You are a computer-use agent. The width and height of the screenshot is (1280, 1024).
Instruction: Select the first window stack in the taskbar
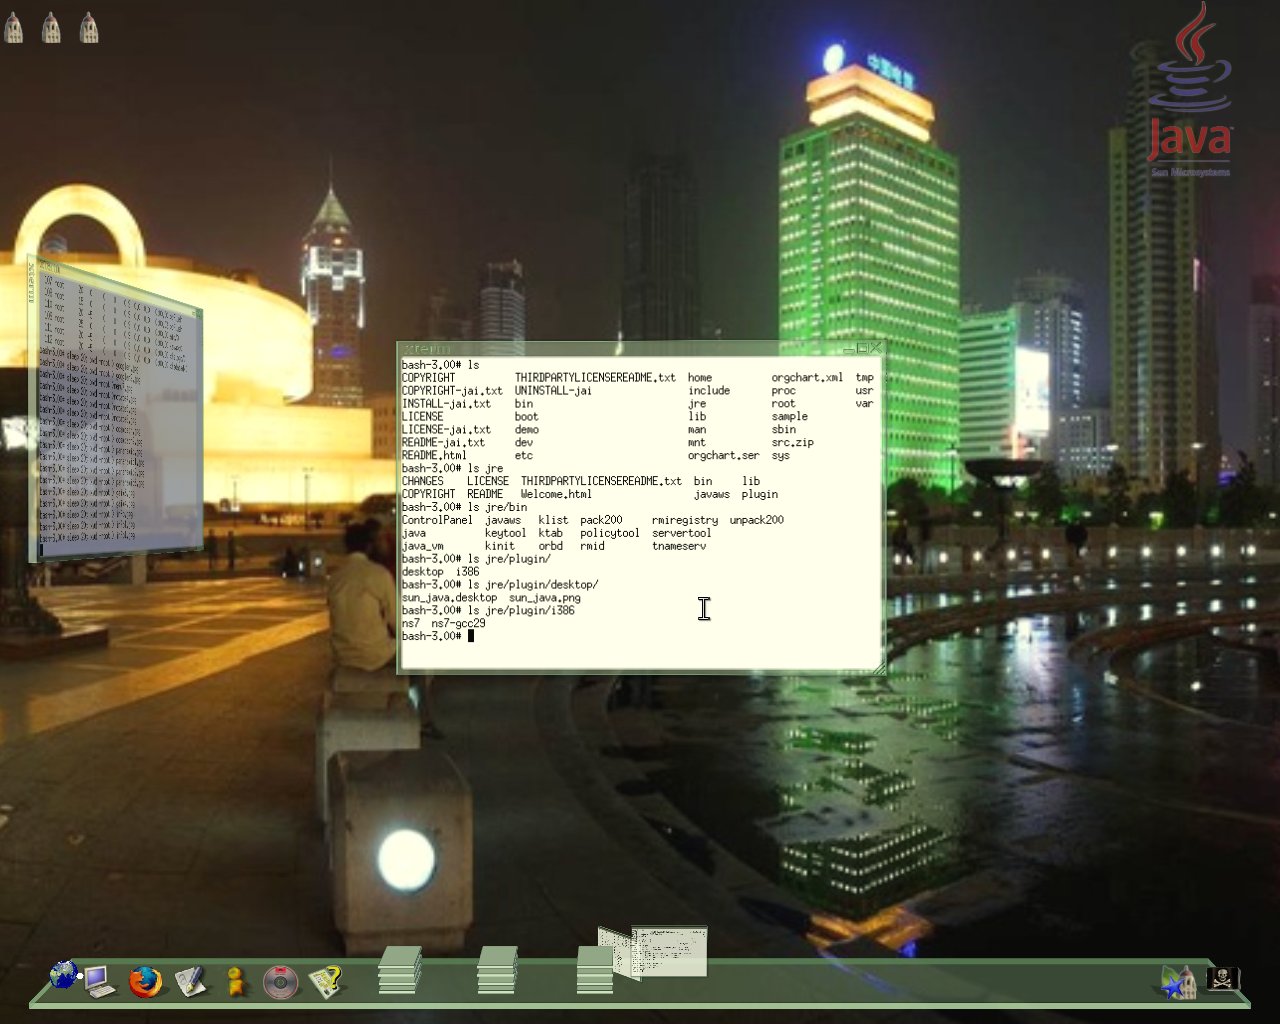click(400, 970)
